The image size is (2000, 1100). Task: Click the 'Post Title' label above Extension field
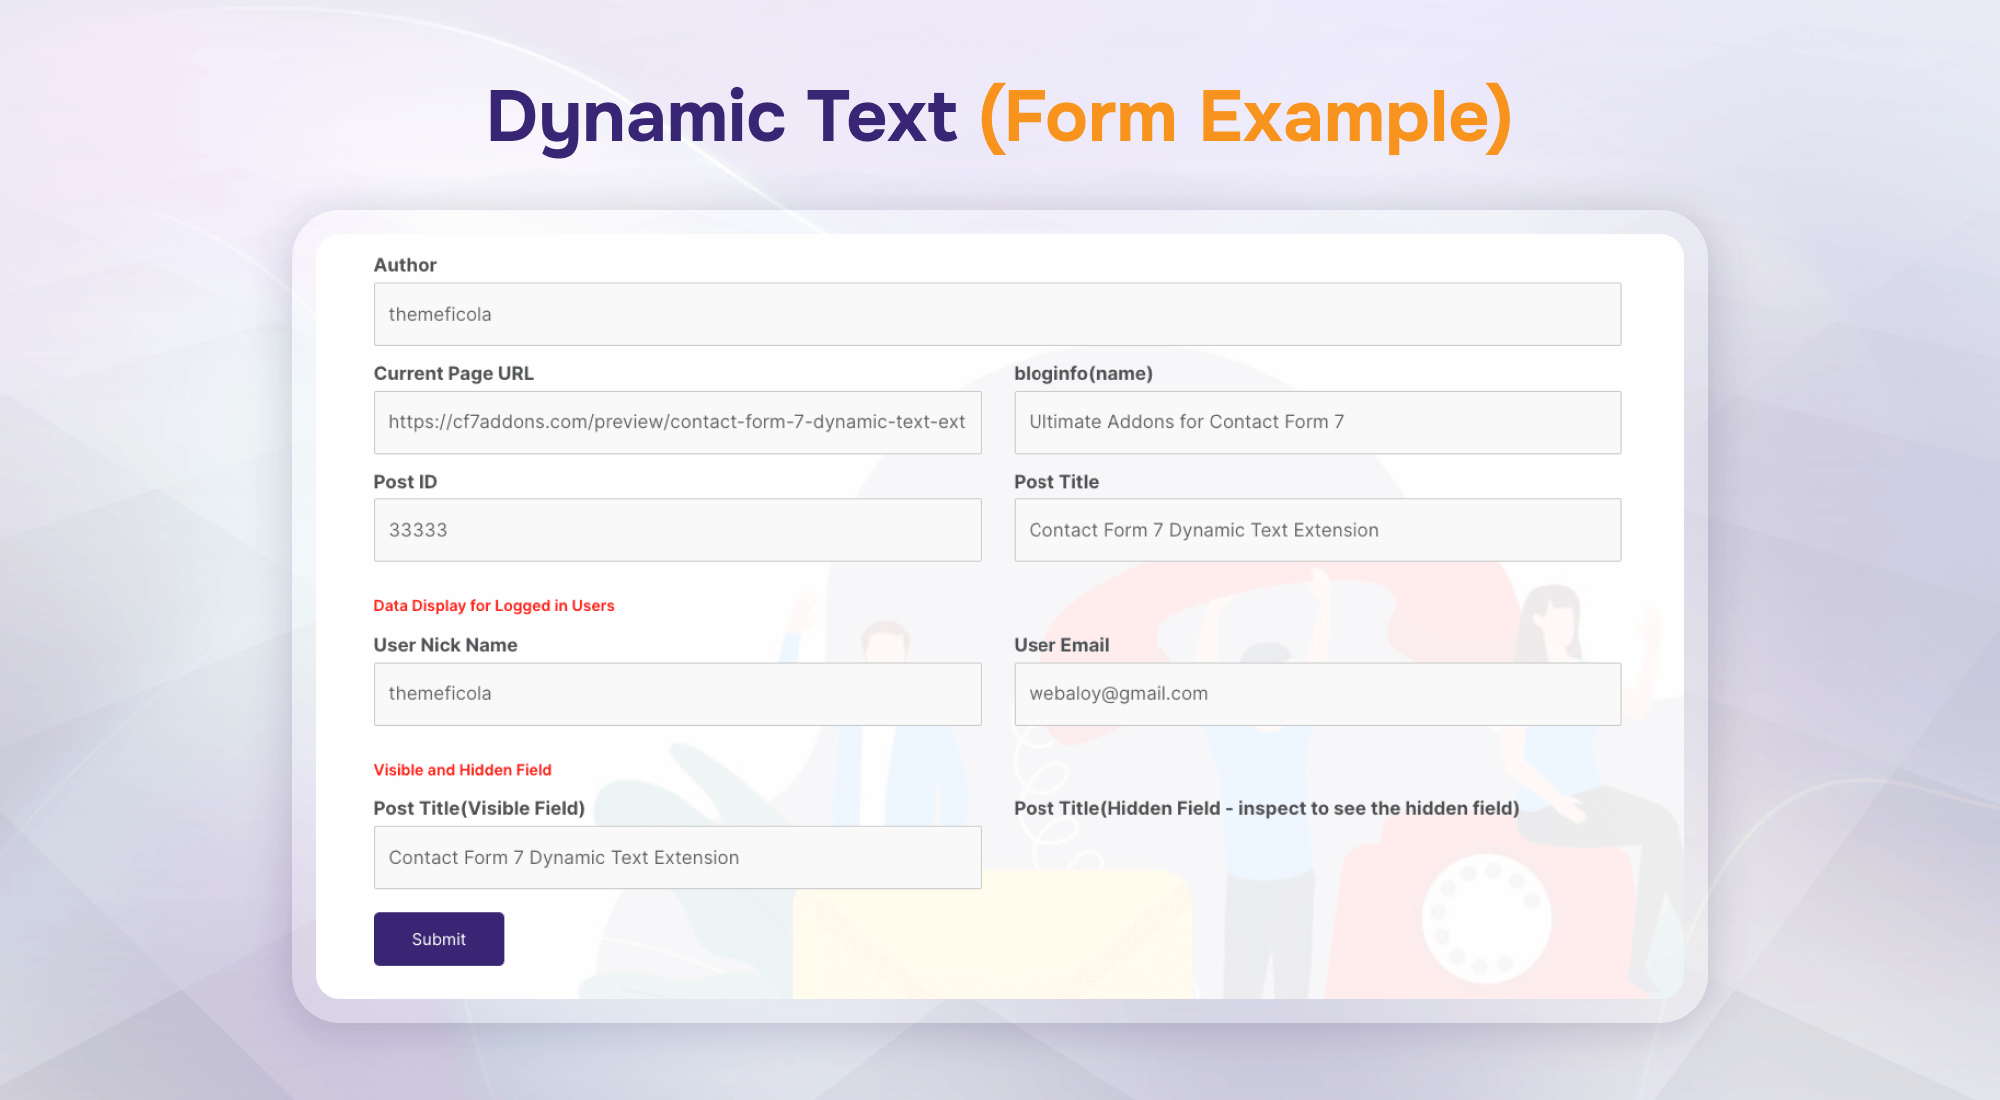[x=1056, y=482]
